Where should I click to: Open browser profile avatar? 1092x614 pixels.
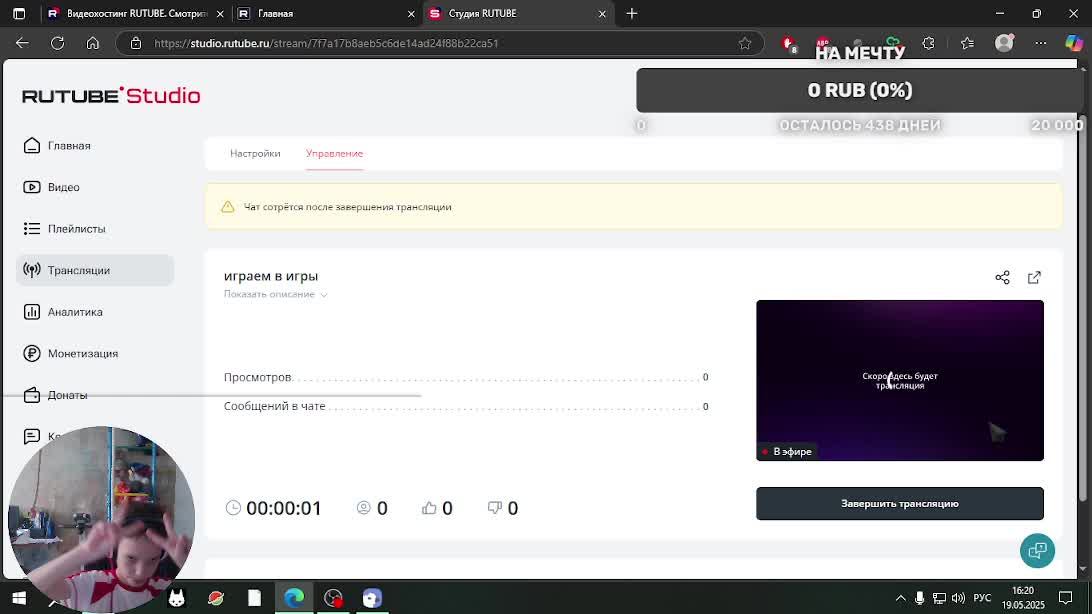(1004, 43)
